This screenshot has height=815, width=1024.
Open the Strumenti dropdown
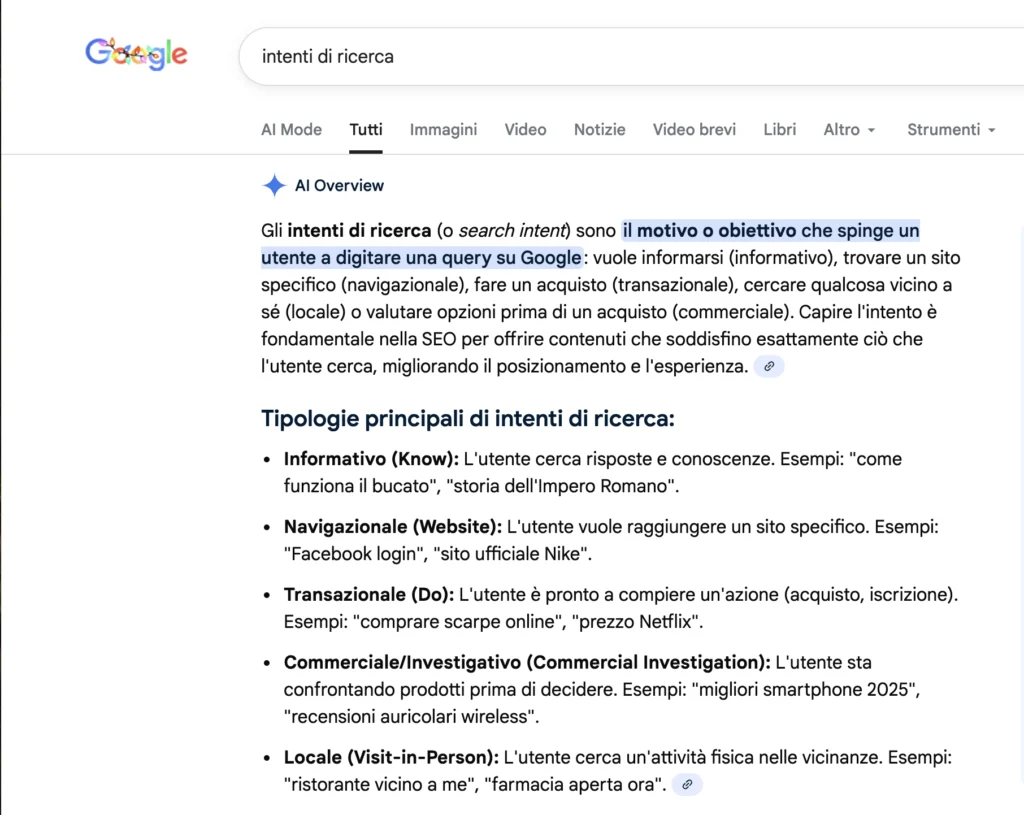click(x=951, y=129)
